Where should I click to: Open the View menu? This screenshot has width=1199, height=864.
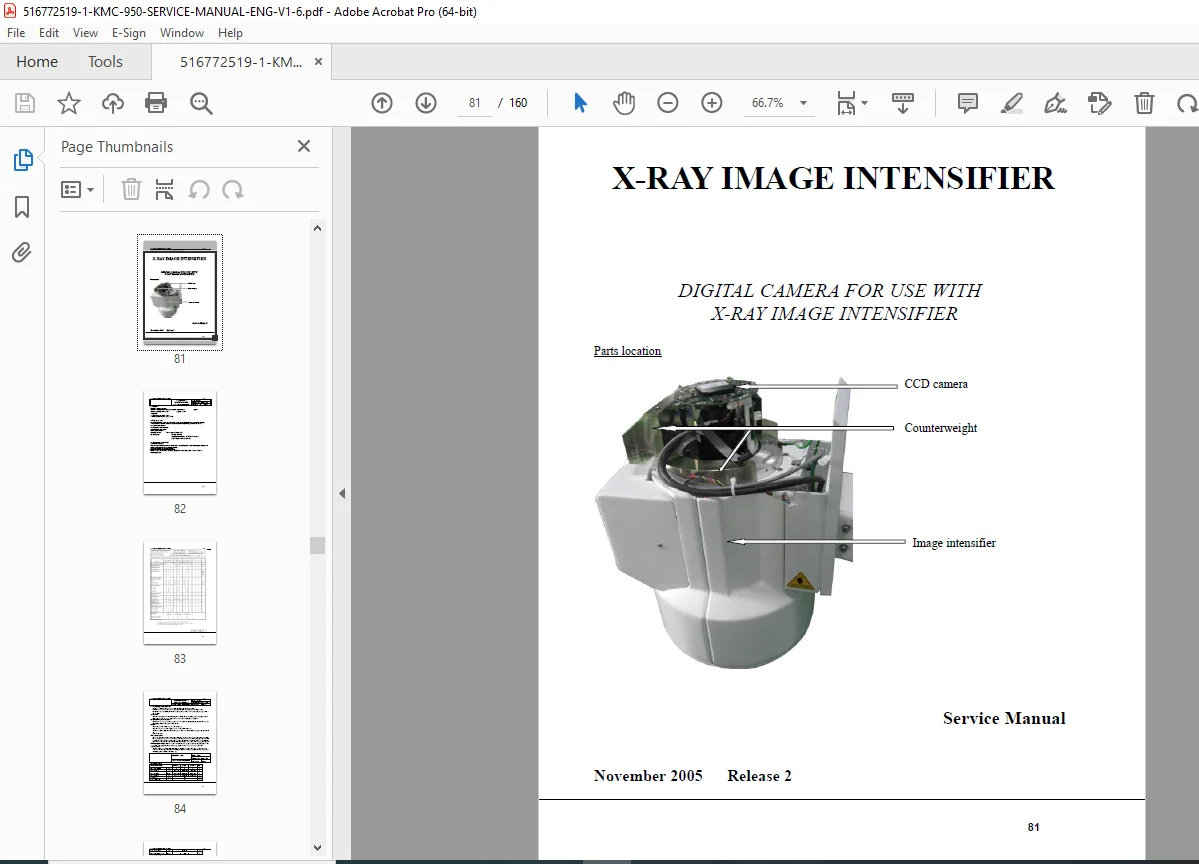(85, 33)
